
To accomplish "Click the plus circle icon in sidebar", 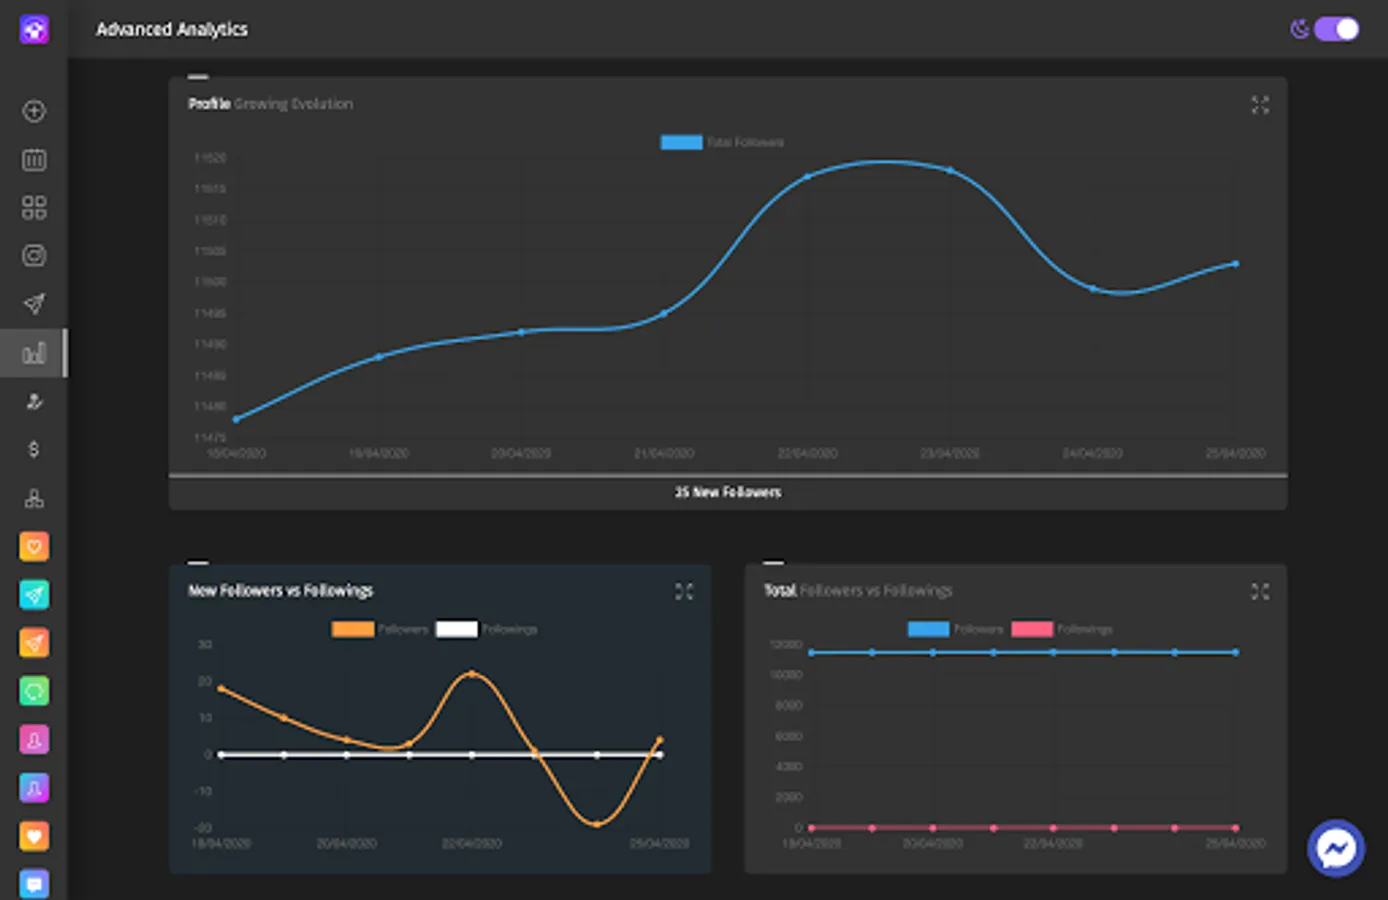I will click(34, 111).
